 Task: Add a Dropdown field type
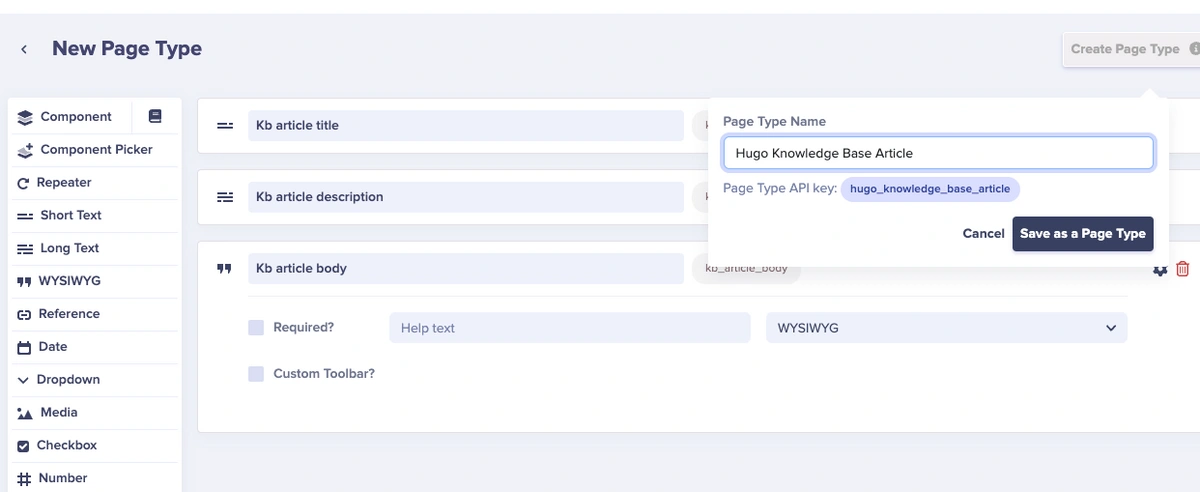point(68,380)
